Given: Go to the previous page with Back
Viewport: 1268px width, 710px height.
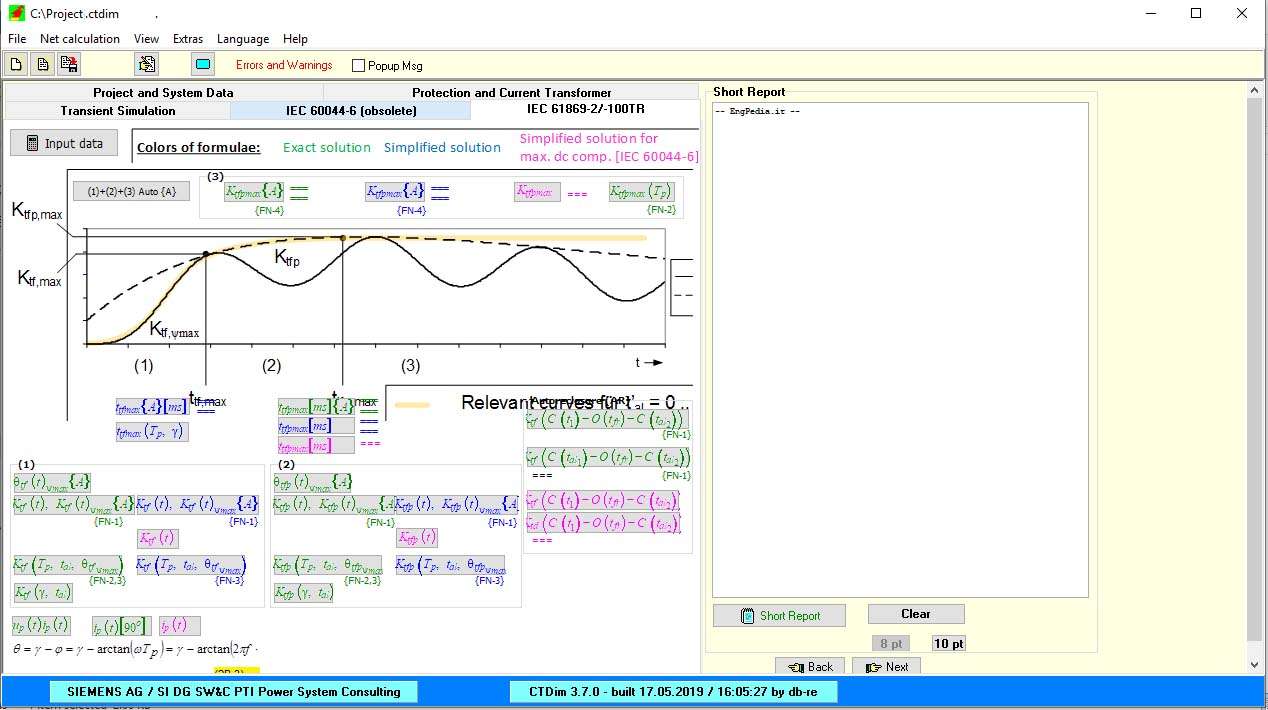Looking at the screenshot, I should coord(810,667).
